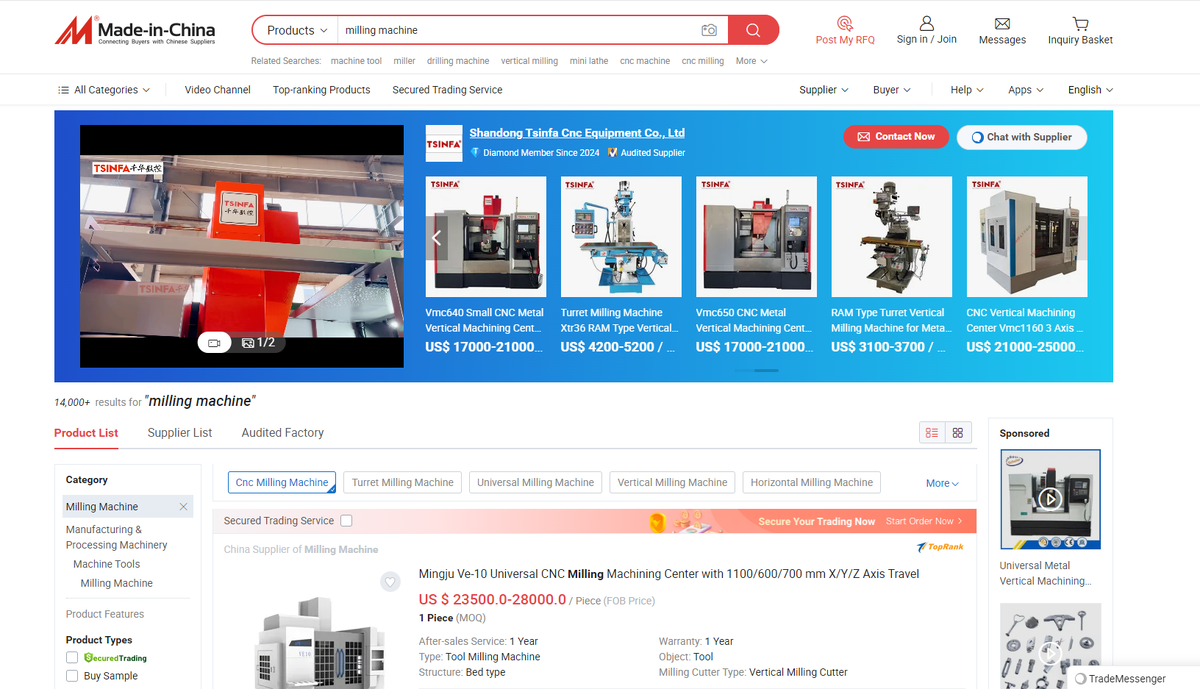Filter by Vertical Milling Machine
This screenshot has width=1200, height=689.
[x=672, y=482]
